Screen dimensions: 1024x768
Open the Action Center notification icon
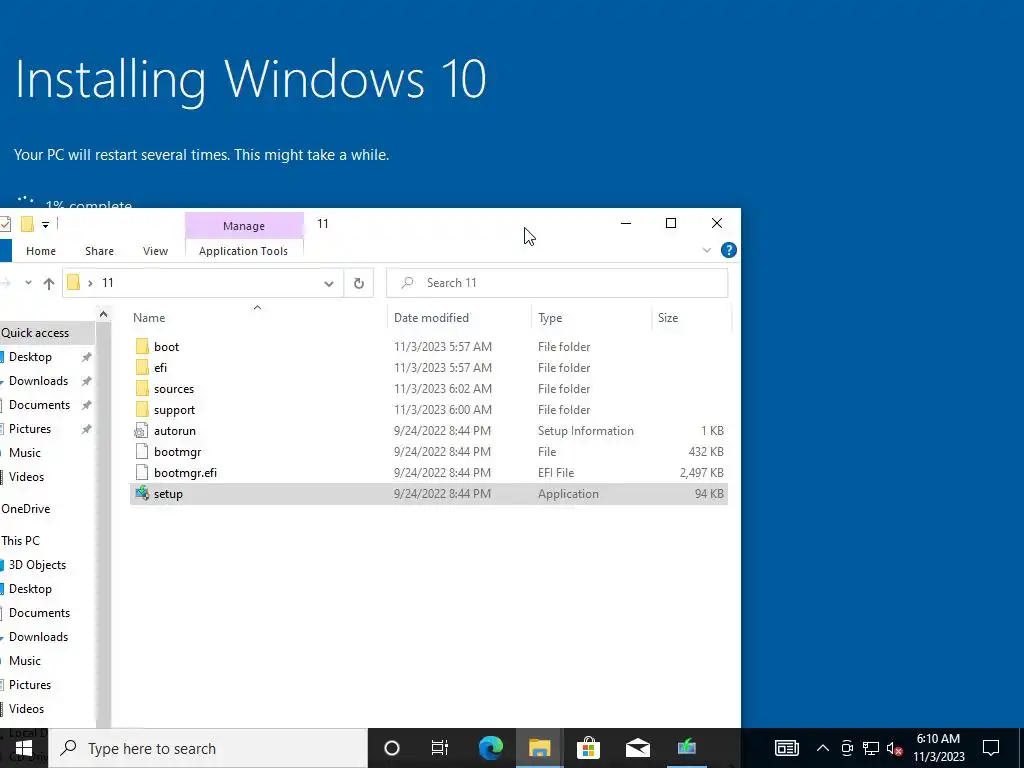[991, 748]
